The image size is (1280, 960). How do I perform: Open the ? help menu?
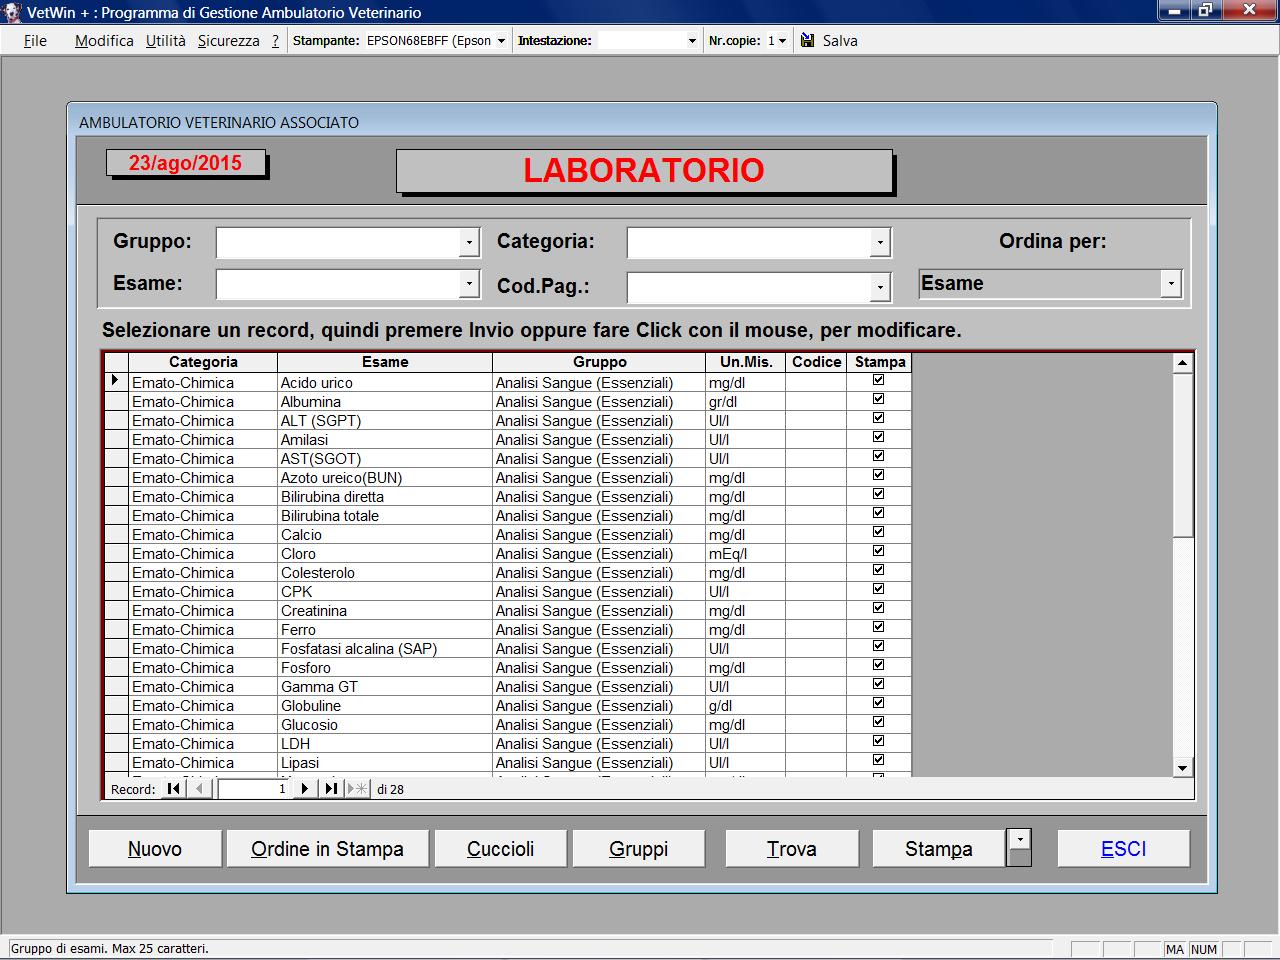click(x=275, y=41)
